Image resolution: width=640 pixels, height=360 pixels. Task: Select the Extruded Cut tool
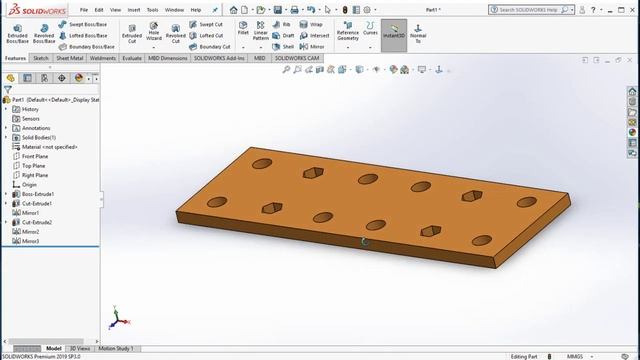pos(132,33)
